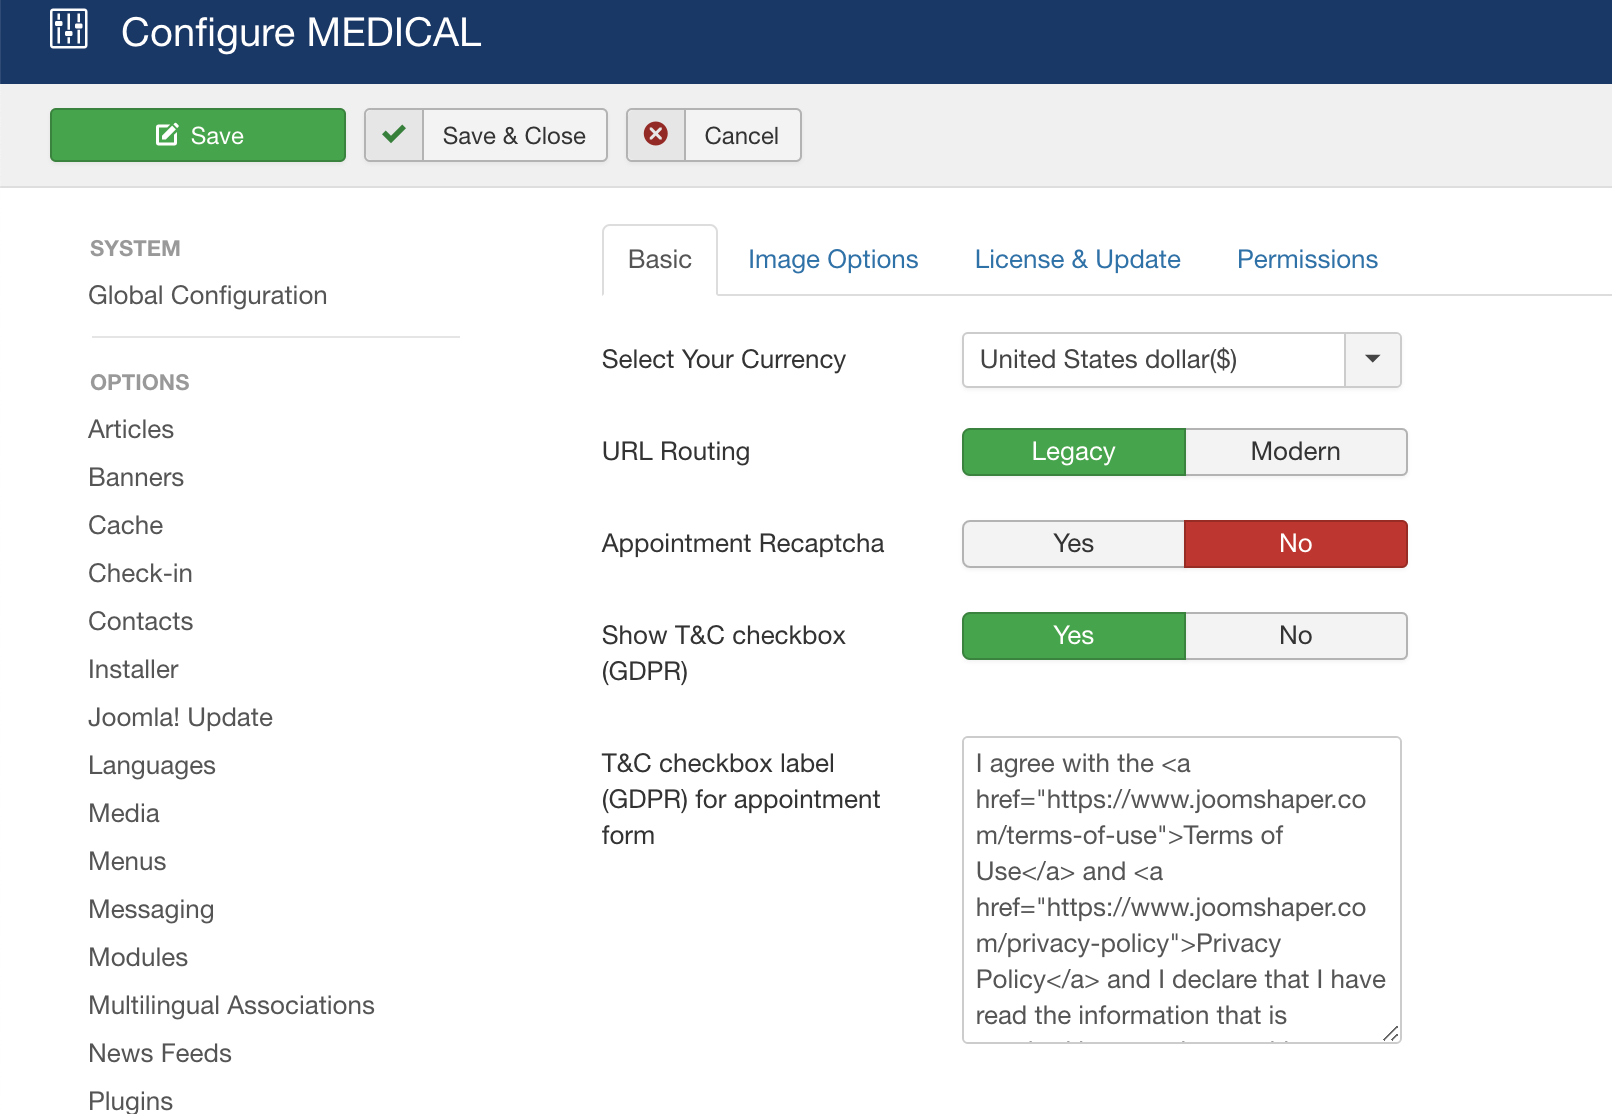
Task: Set Appointment Recaptcha to No
Action: (x=1295, y=544)
